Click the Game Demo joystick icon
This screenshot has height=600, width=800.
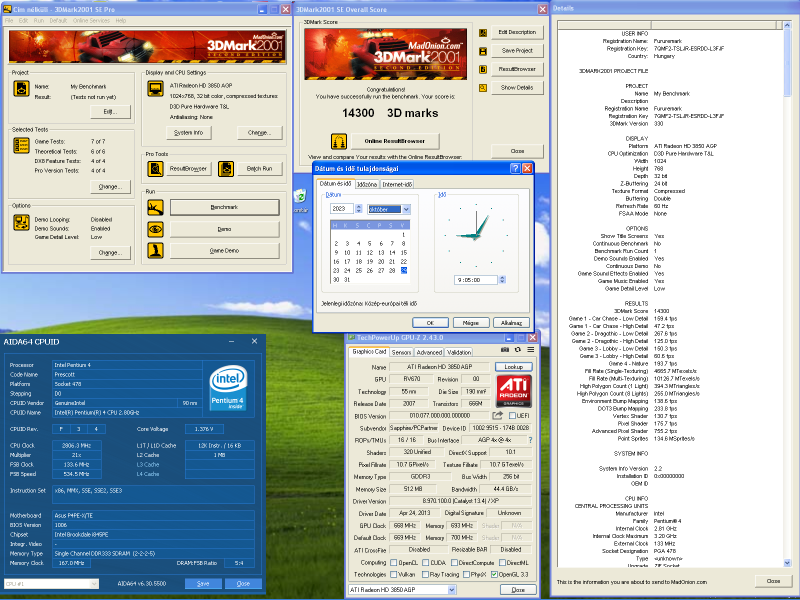click(x=156, y=251)
